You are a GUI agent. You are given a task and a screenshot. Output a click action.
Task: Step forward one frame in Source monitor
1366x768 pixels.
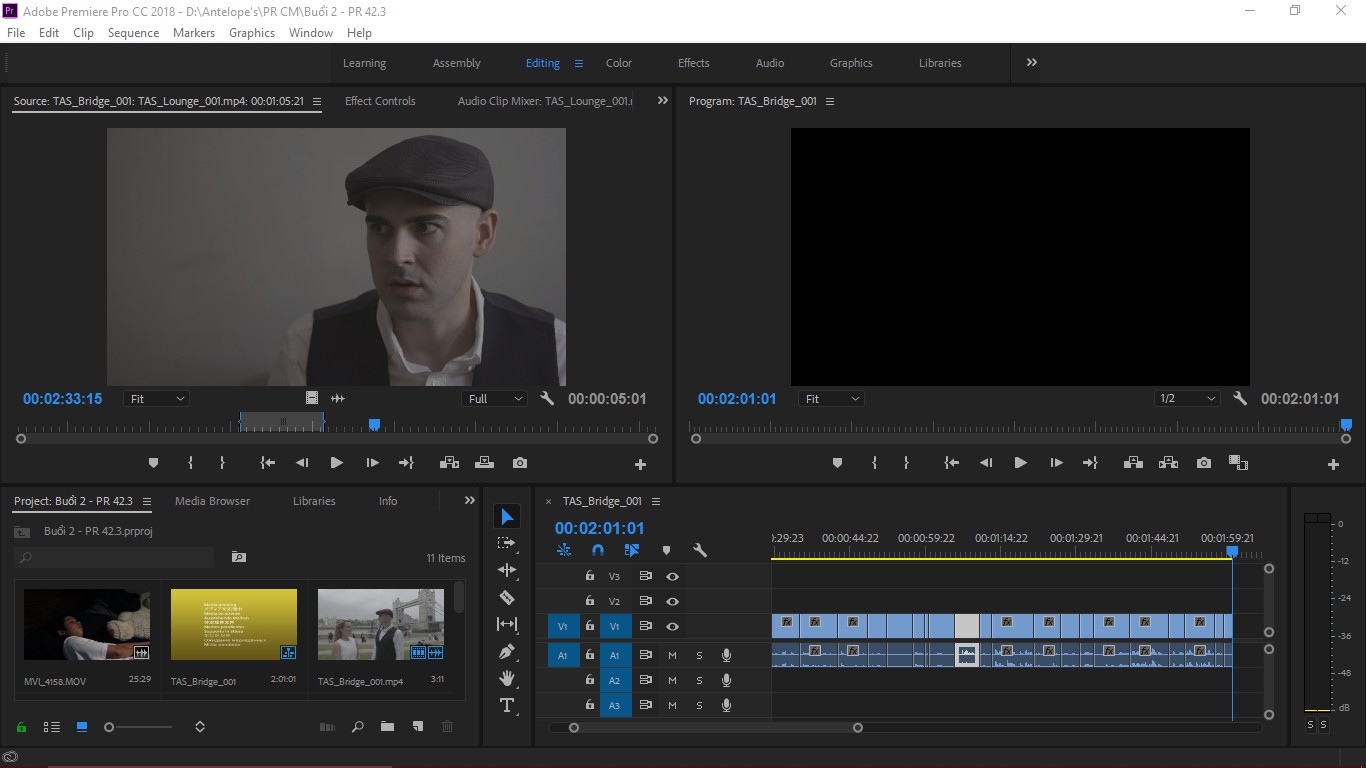(372, 463)
